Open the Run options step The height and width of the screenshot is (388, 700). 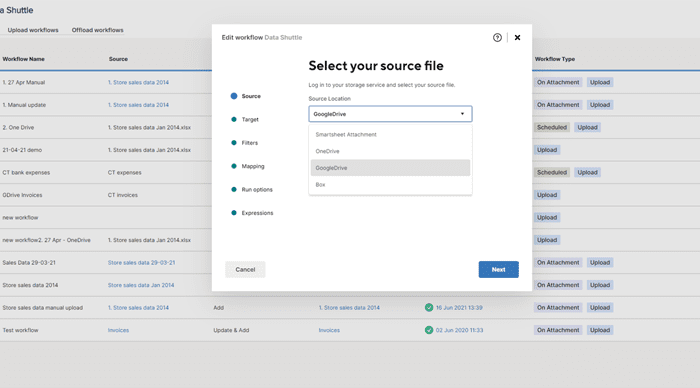[252, 190]
